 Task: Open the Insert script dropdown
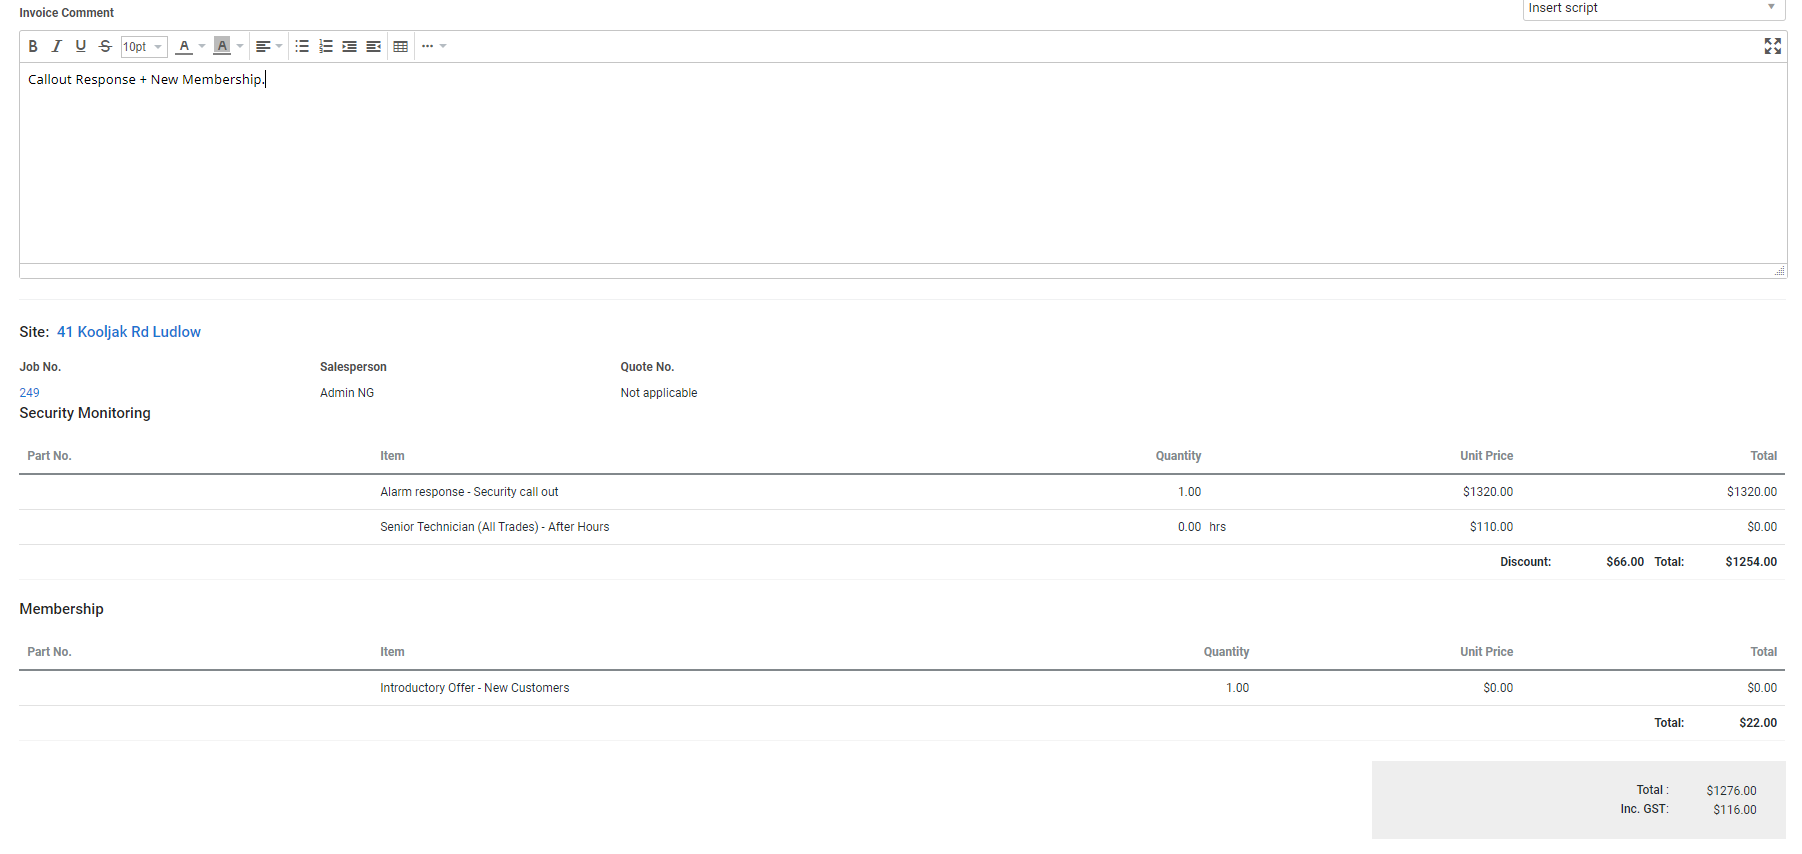pyautogui.click(x=1654, y=8)
